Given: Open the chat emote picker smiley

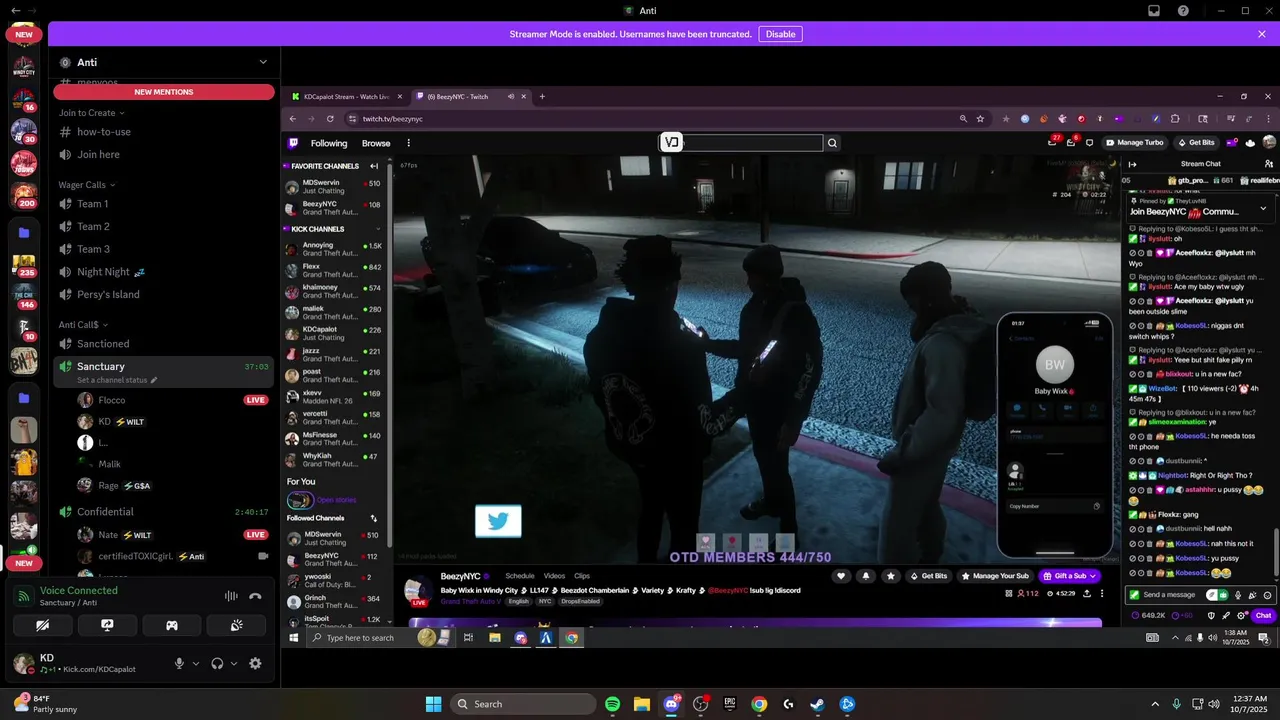Looking at the screenshot, I should coord(1267,595).
